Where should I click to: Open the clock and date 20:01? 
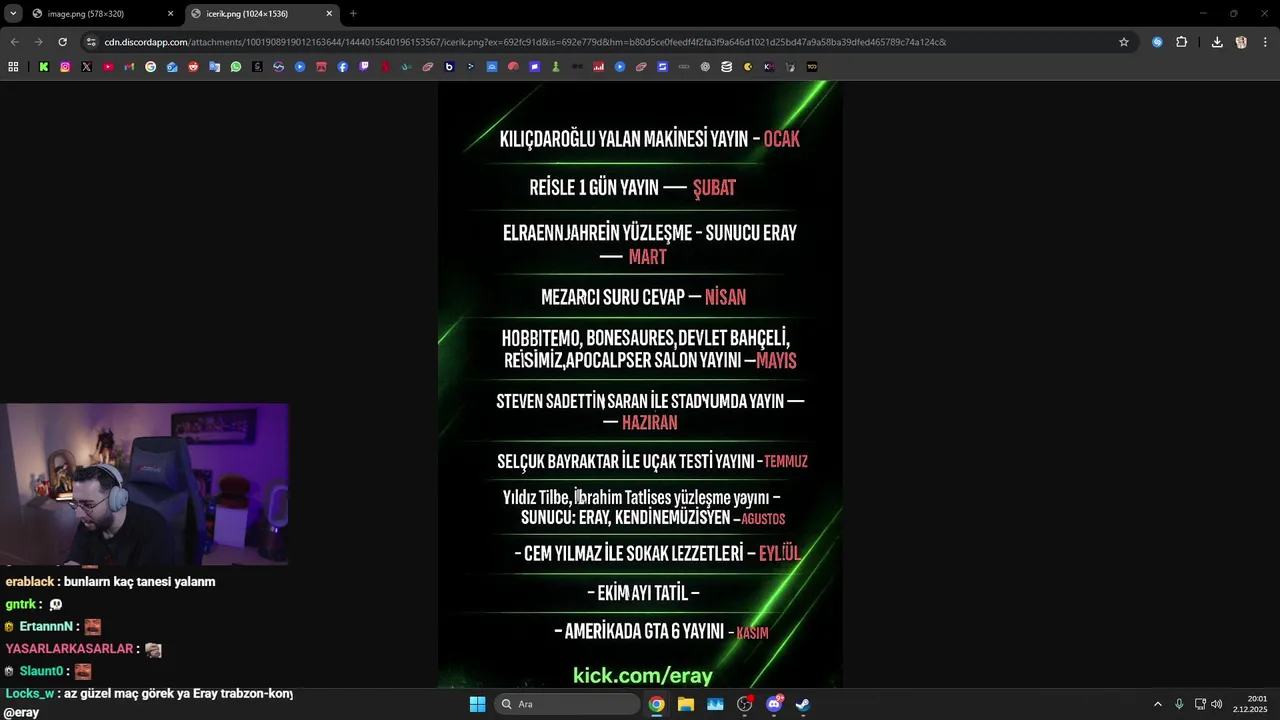[1250, 704]
